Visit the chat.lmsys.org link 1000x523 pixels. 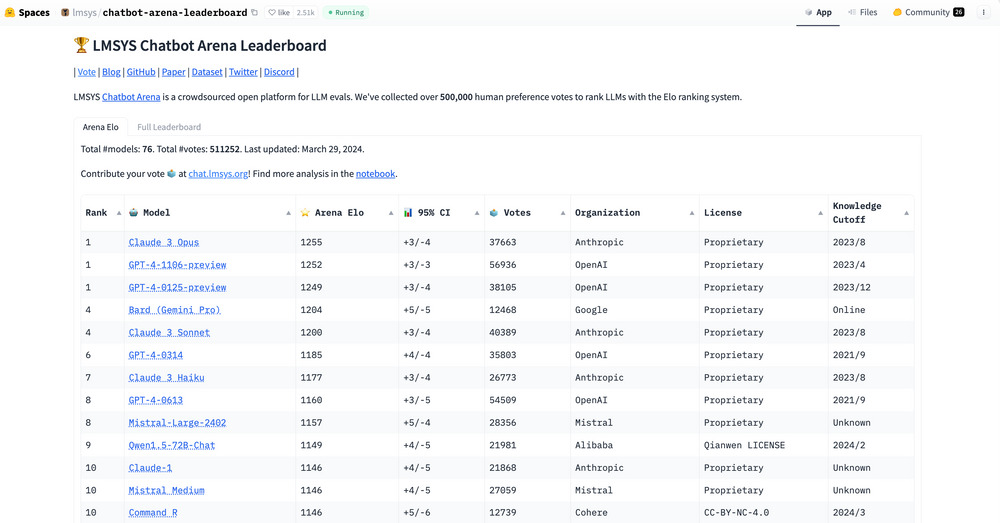(x=218, y=173)
